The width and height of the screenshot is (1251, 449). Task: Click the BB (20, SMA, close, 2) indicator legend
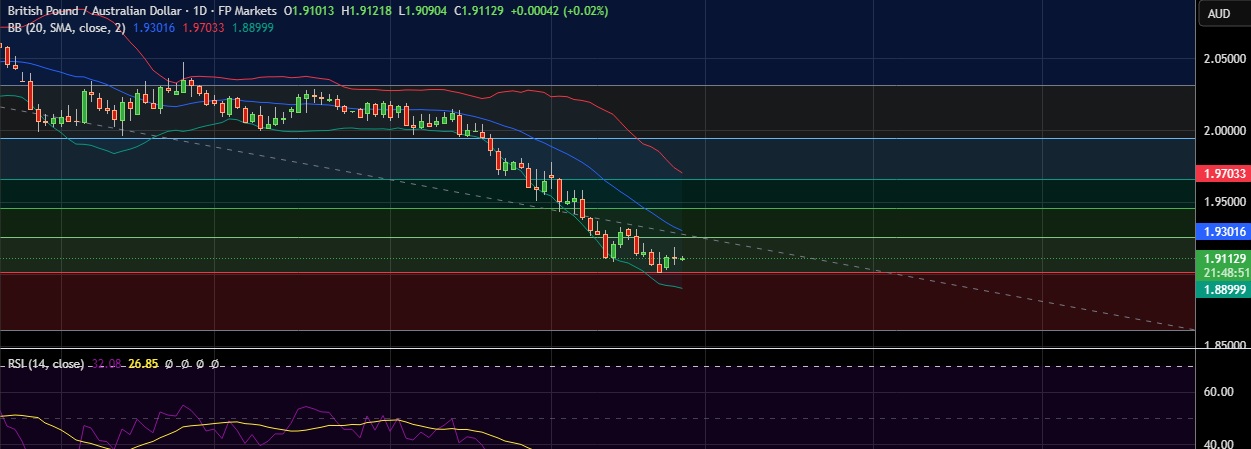point(68,27)
